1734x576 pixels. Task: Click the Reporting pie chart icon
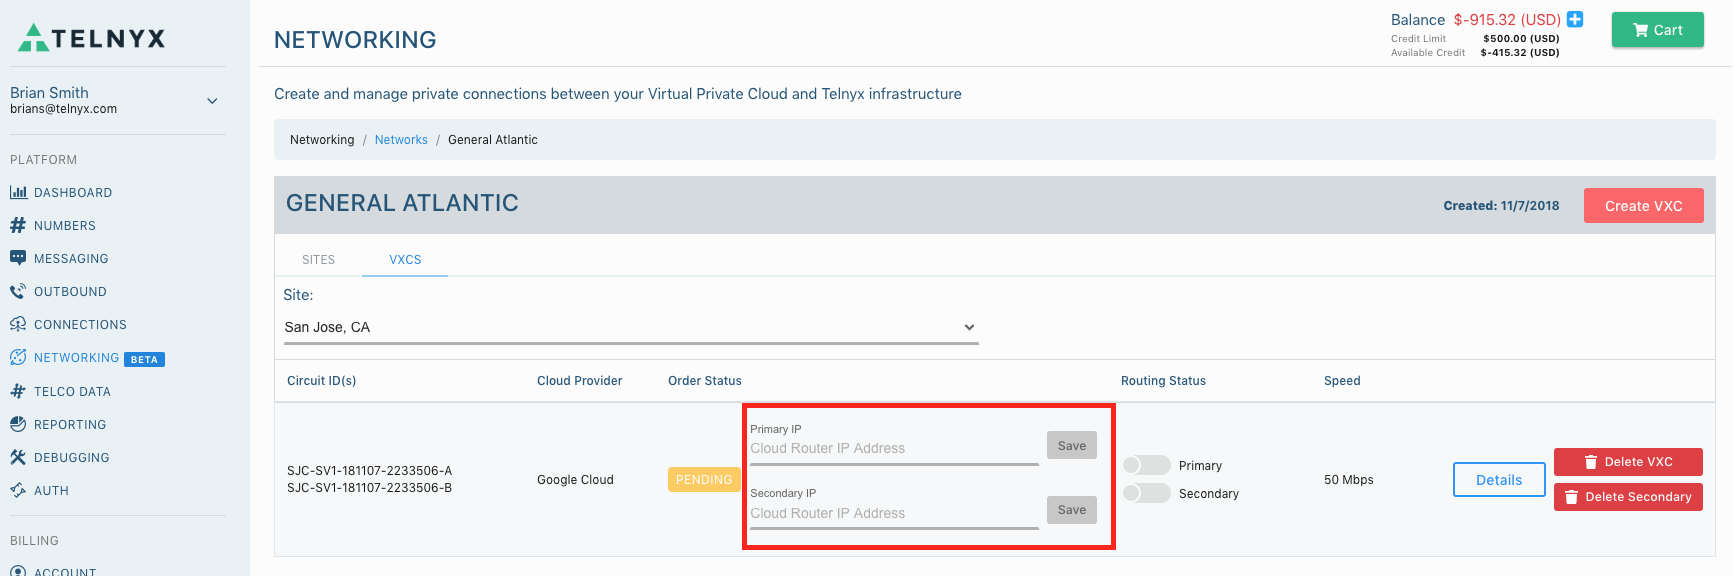(x=18, y=424)
